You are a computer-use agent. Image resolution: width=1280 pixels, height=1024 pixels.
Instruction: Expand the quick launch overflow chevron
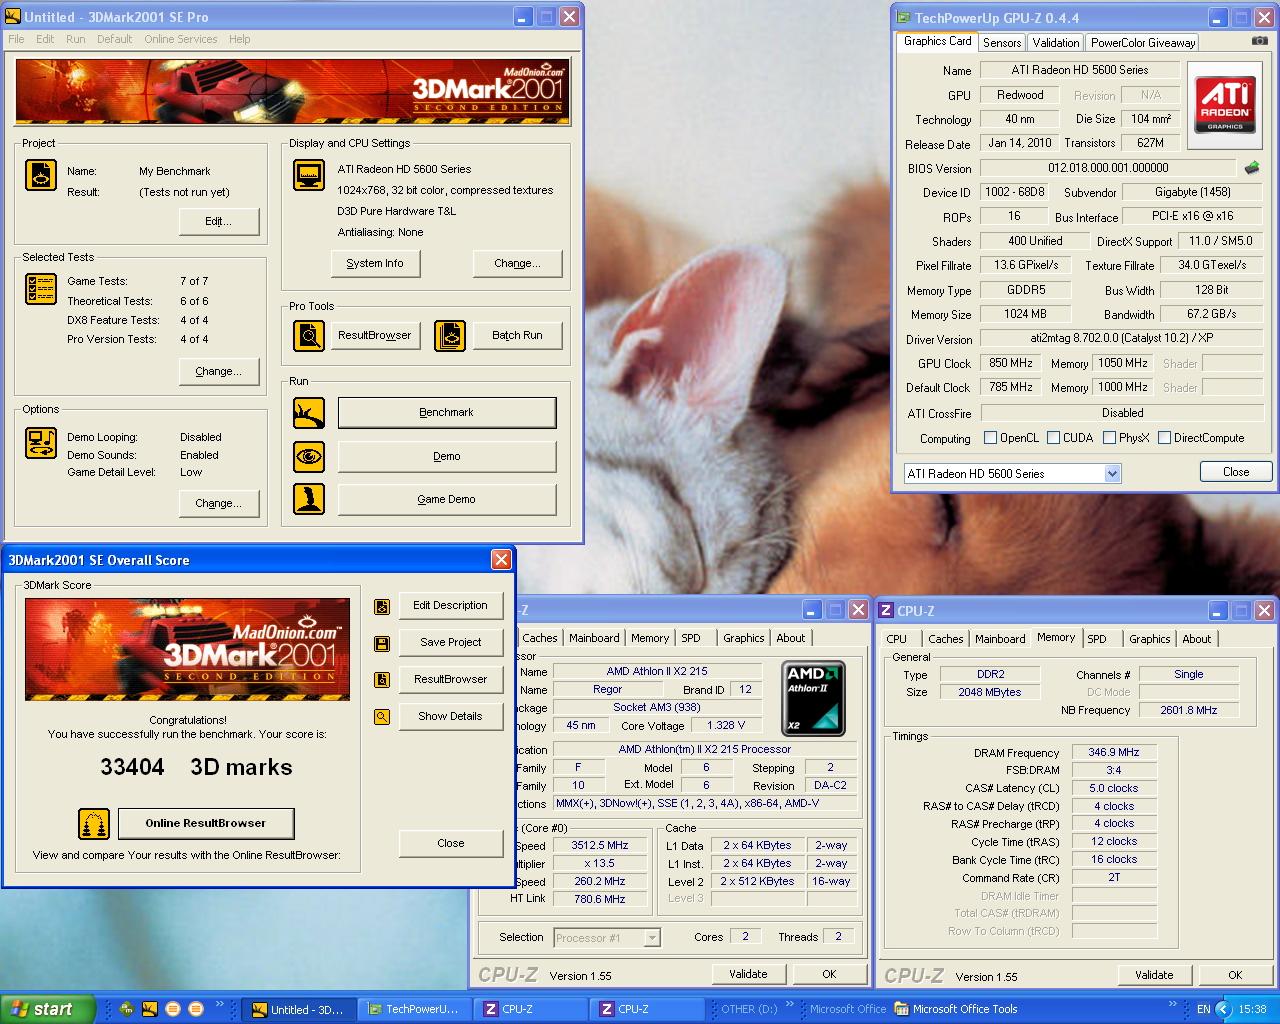click(x=220, y=1004)
